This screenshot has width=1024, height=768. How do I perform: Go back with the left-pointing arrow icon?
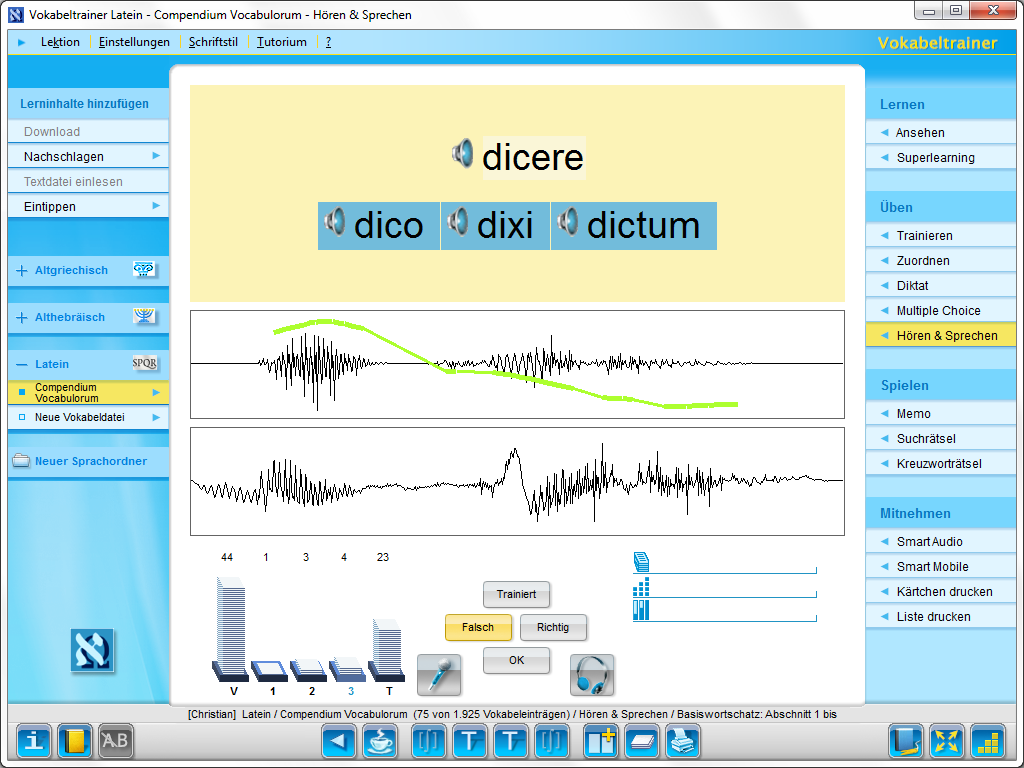coord(338,741)
